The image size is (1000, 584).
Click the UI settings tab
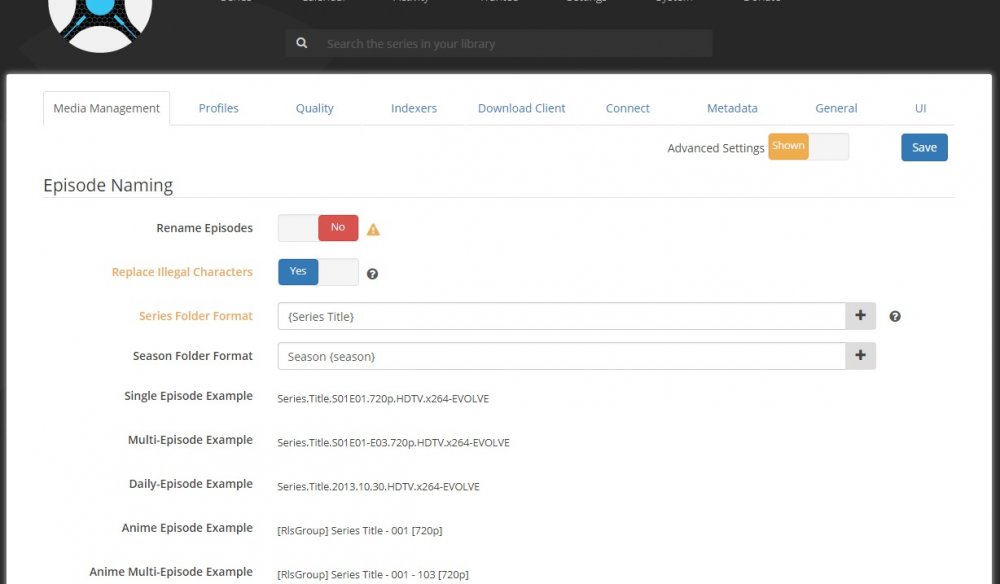click(x=920, y=108)
